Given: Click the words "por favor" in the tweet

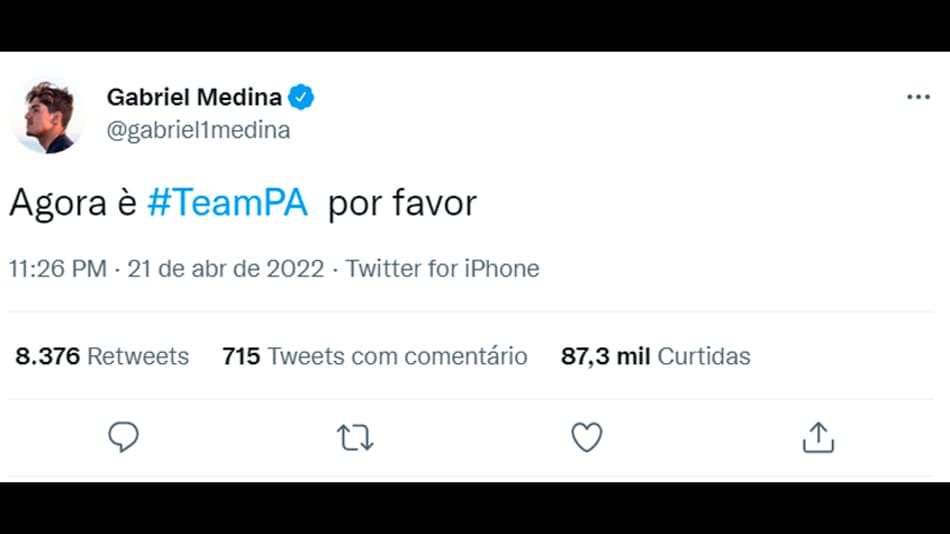Looking at the screenshot, I should (402, 203).
